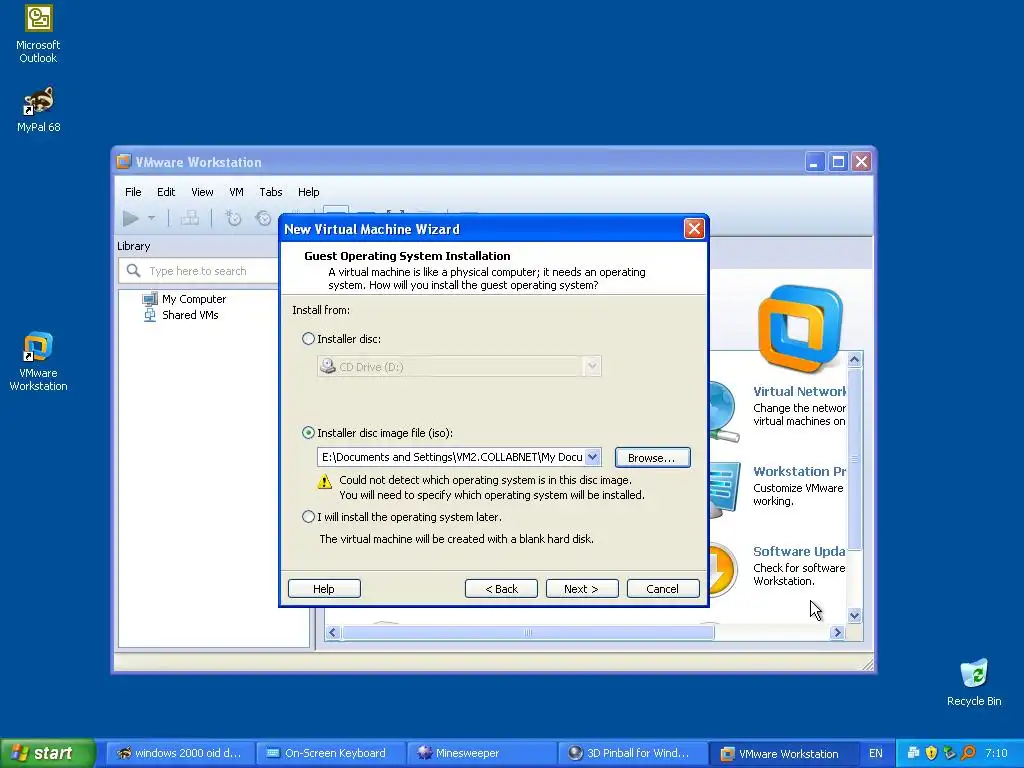Screen dimensions: 1024x768
Task: Click the vertical scrollbar thumb in home tab
Action: point(854,459)
